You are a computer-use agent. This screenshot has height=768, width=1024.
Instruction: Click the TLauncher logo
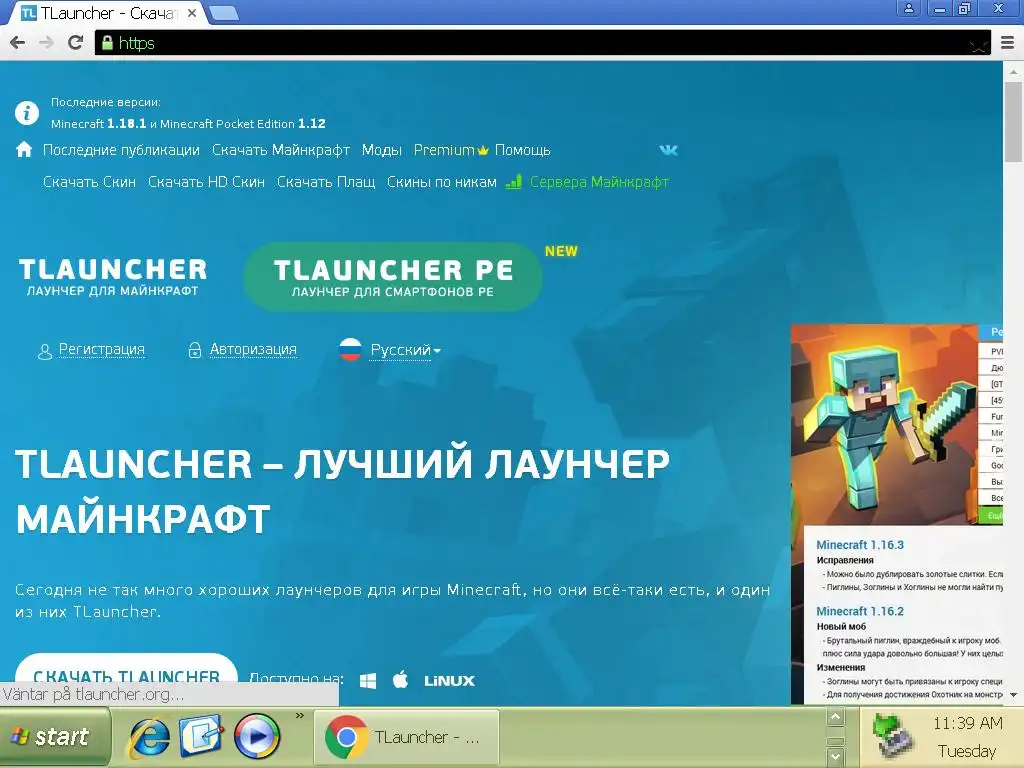pos(113,277)
